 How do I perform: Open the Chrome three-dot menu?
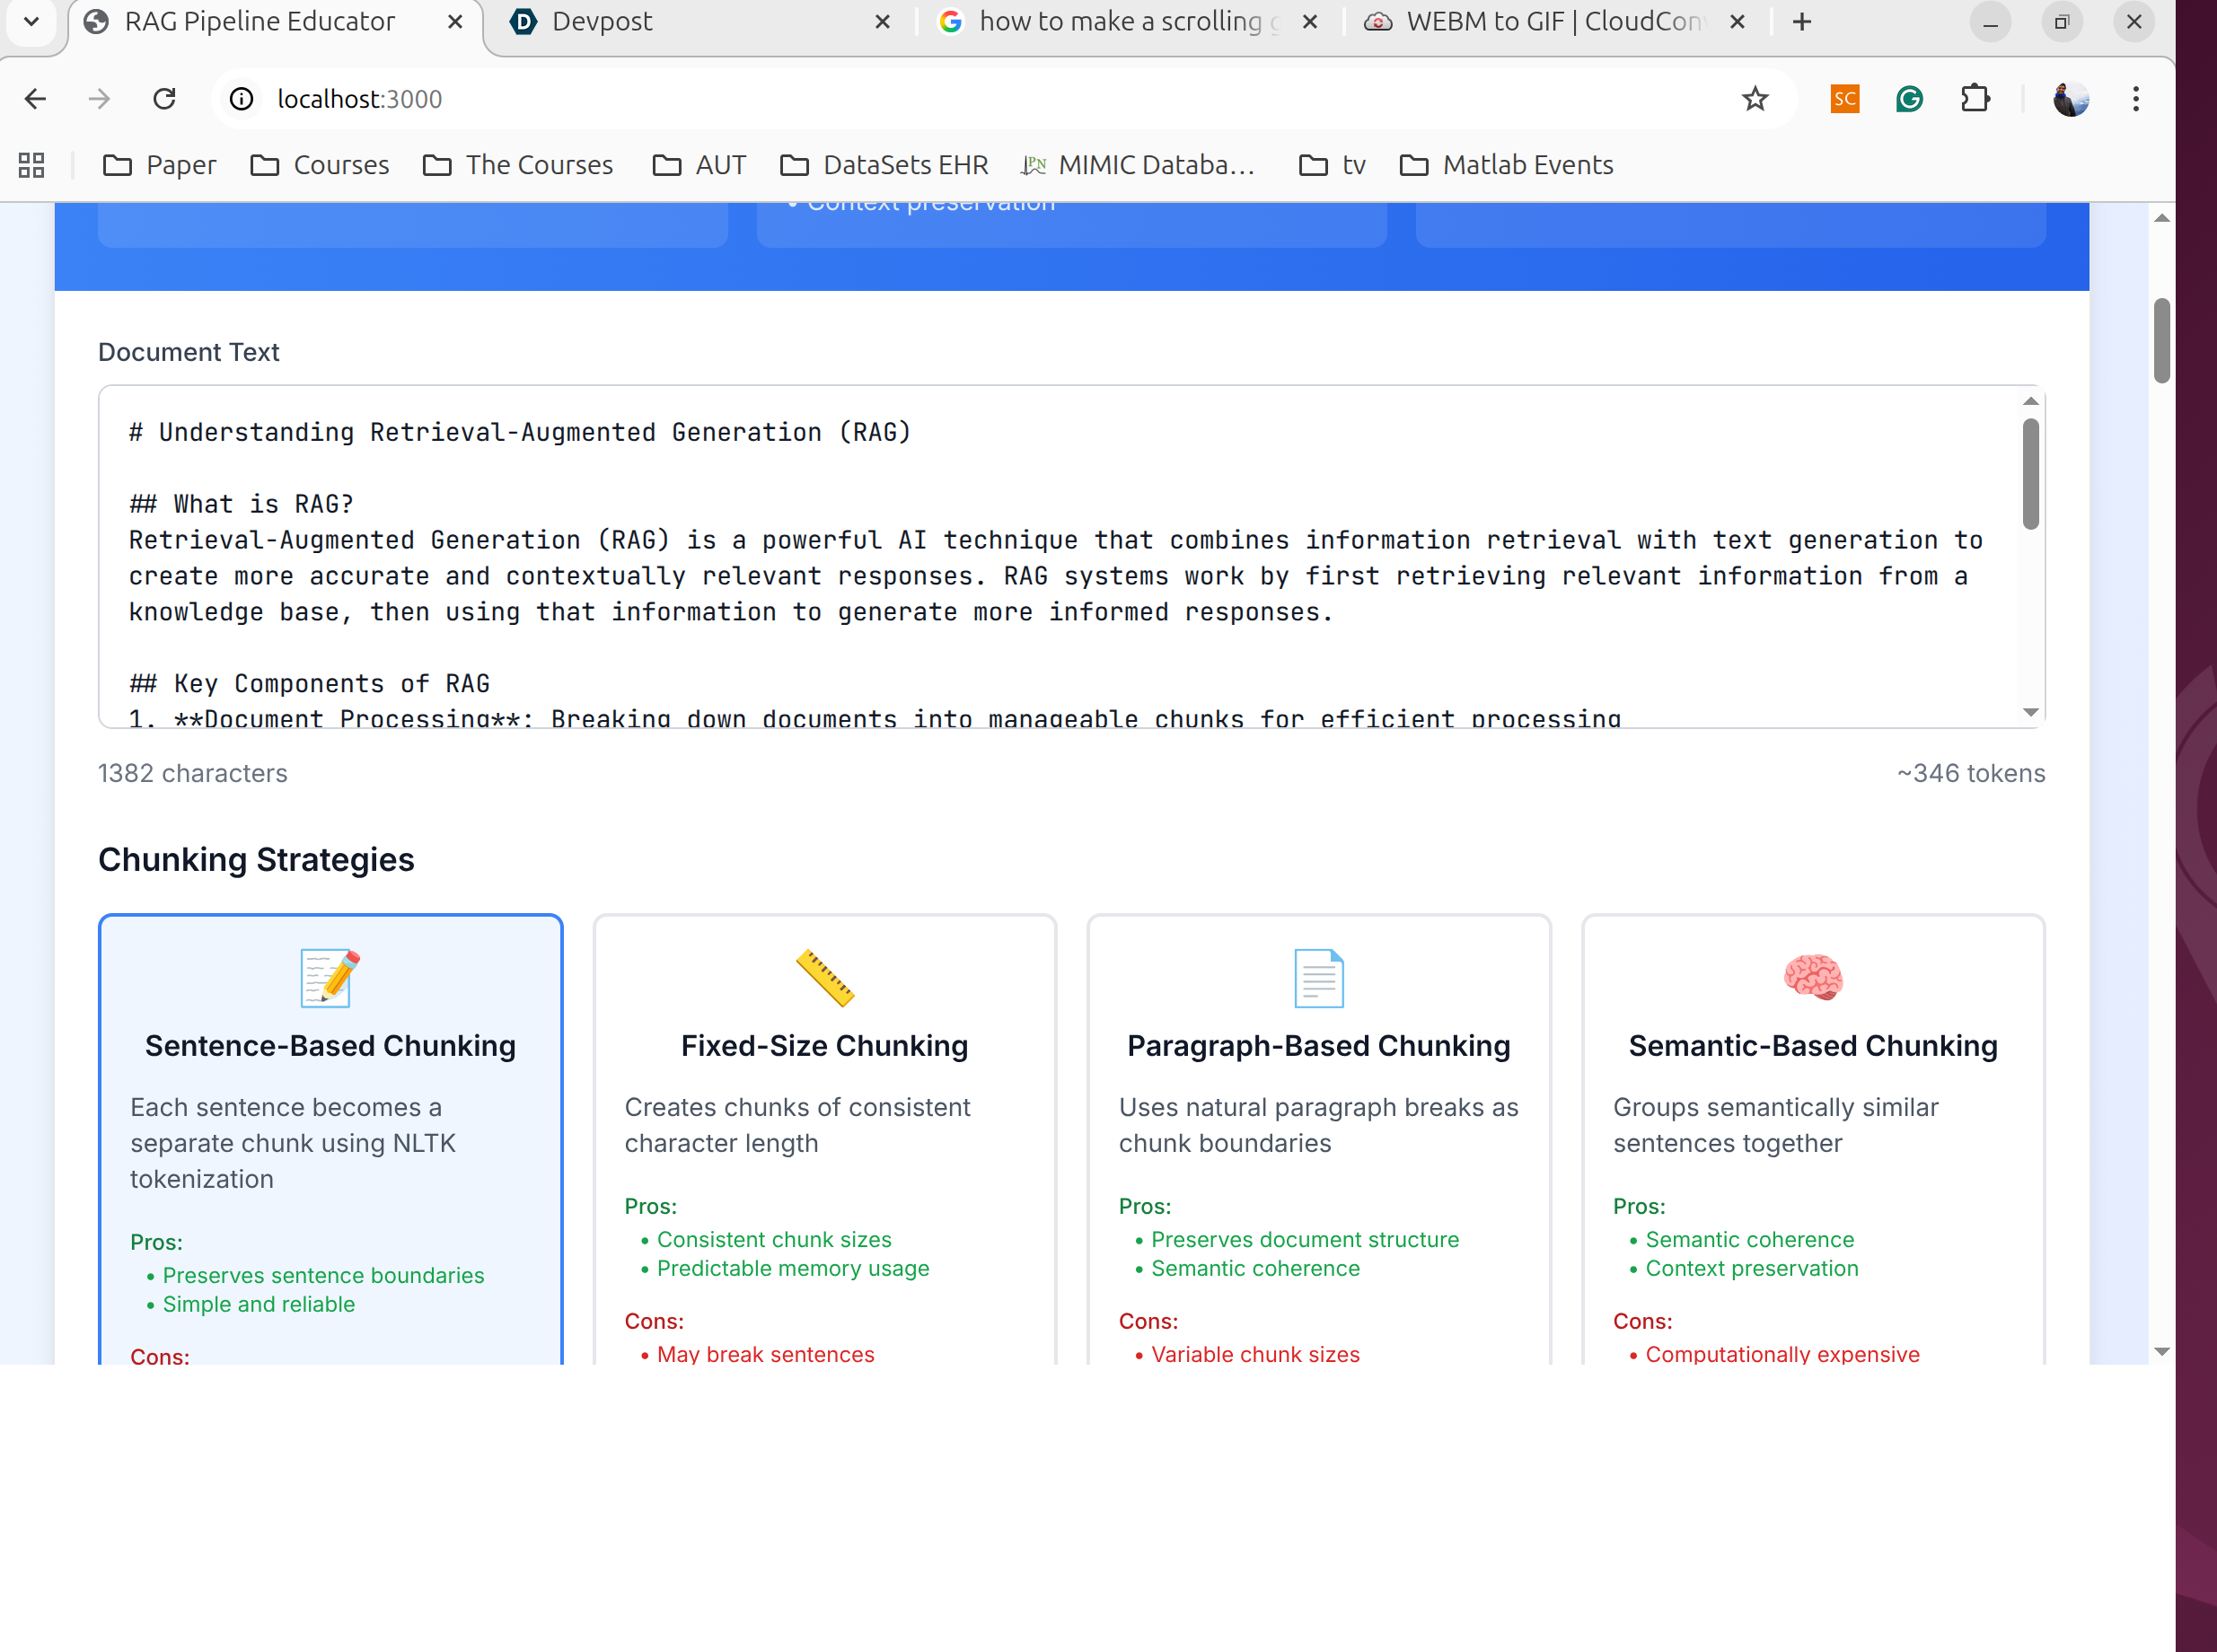(2135, 99)
